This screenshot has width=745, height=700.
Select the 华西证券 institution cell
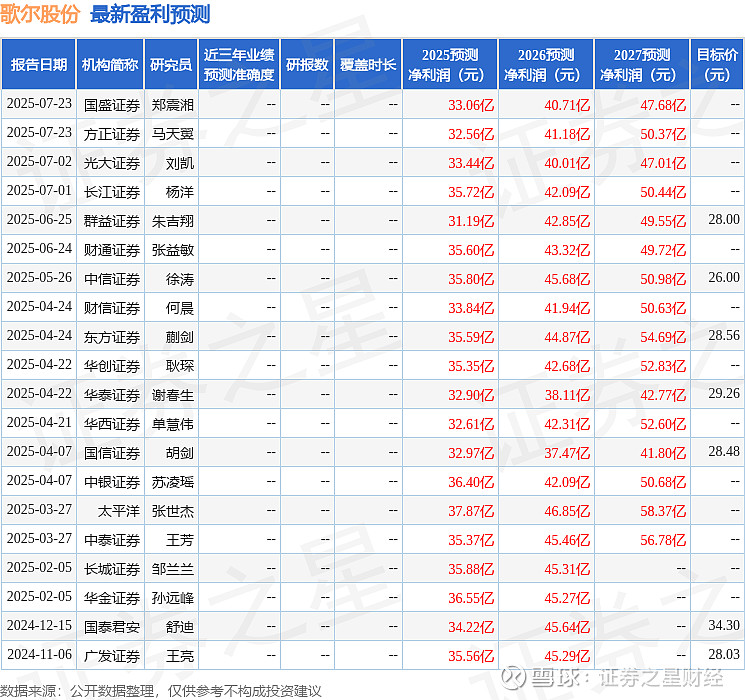(x=112, y=424)
